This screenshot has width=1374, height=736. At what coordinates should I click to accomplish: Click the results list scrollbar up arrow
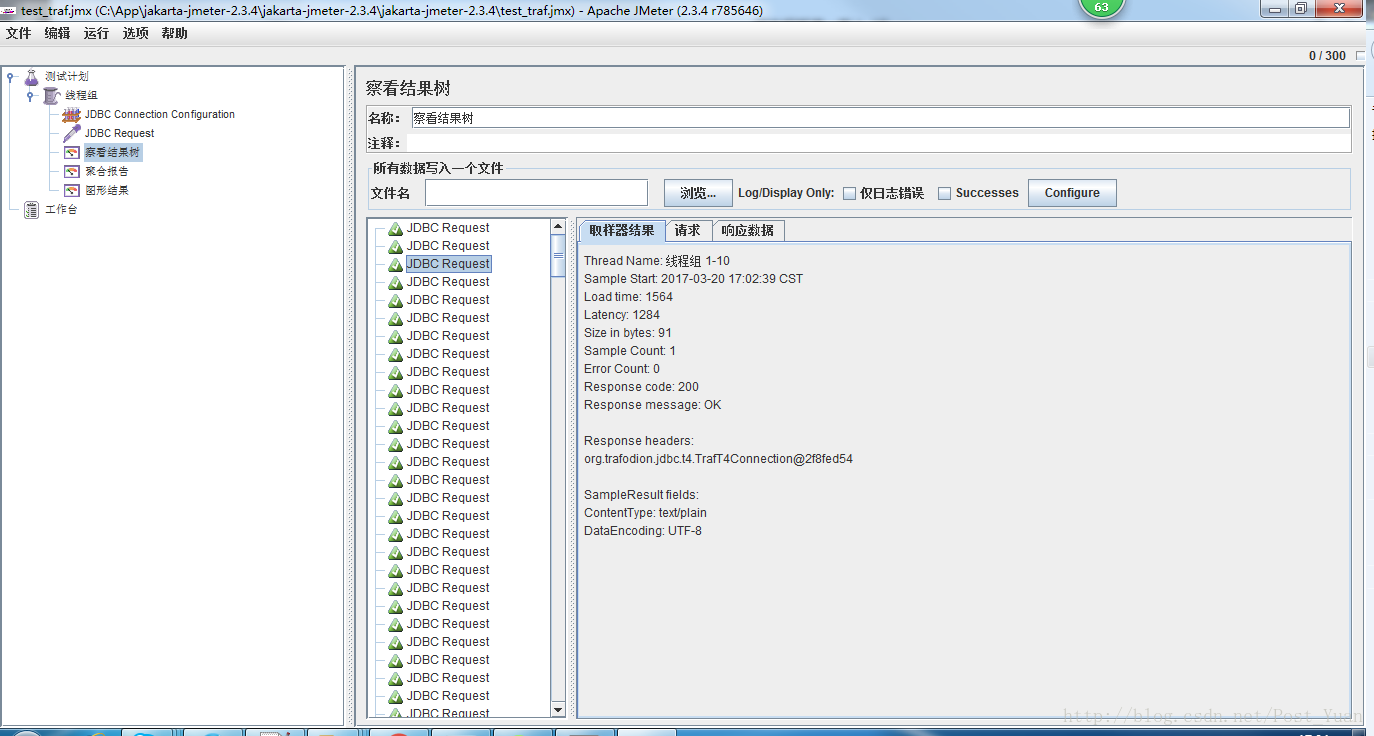[558, 227]
